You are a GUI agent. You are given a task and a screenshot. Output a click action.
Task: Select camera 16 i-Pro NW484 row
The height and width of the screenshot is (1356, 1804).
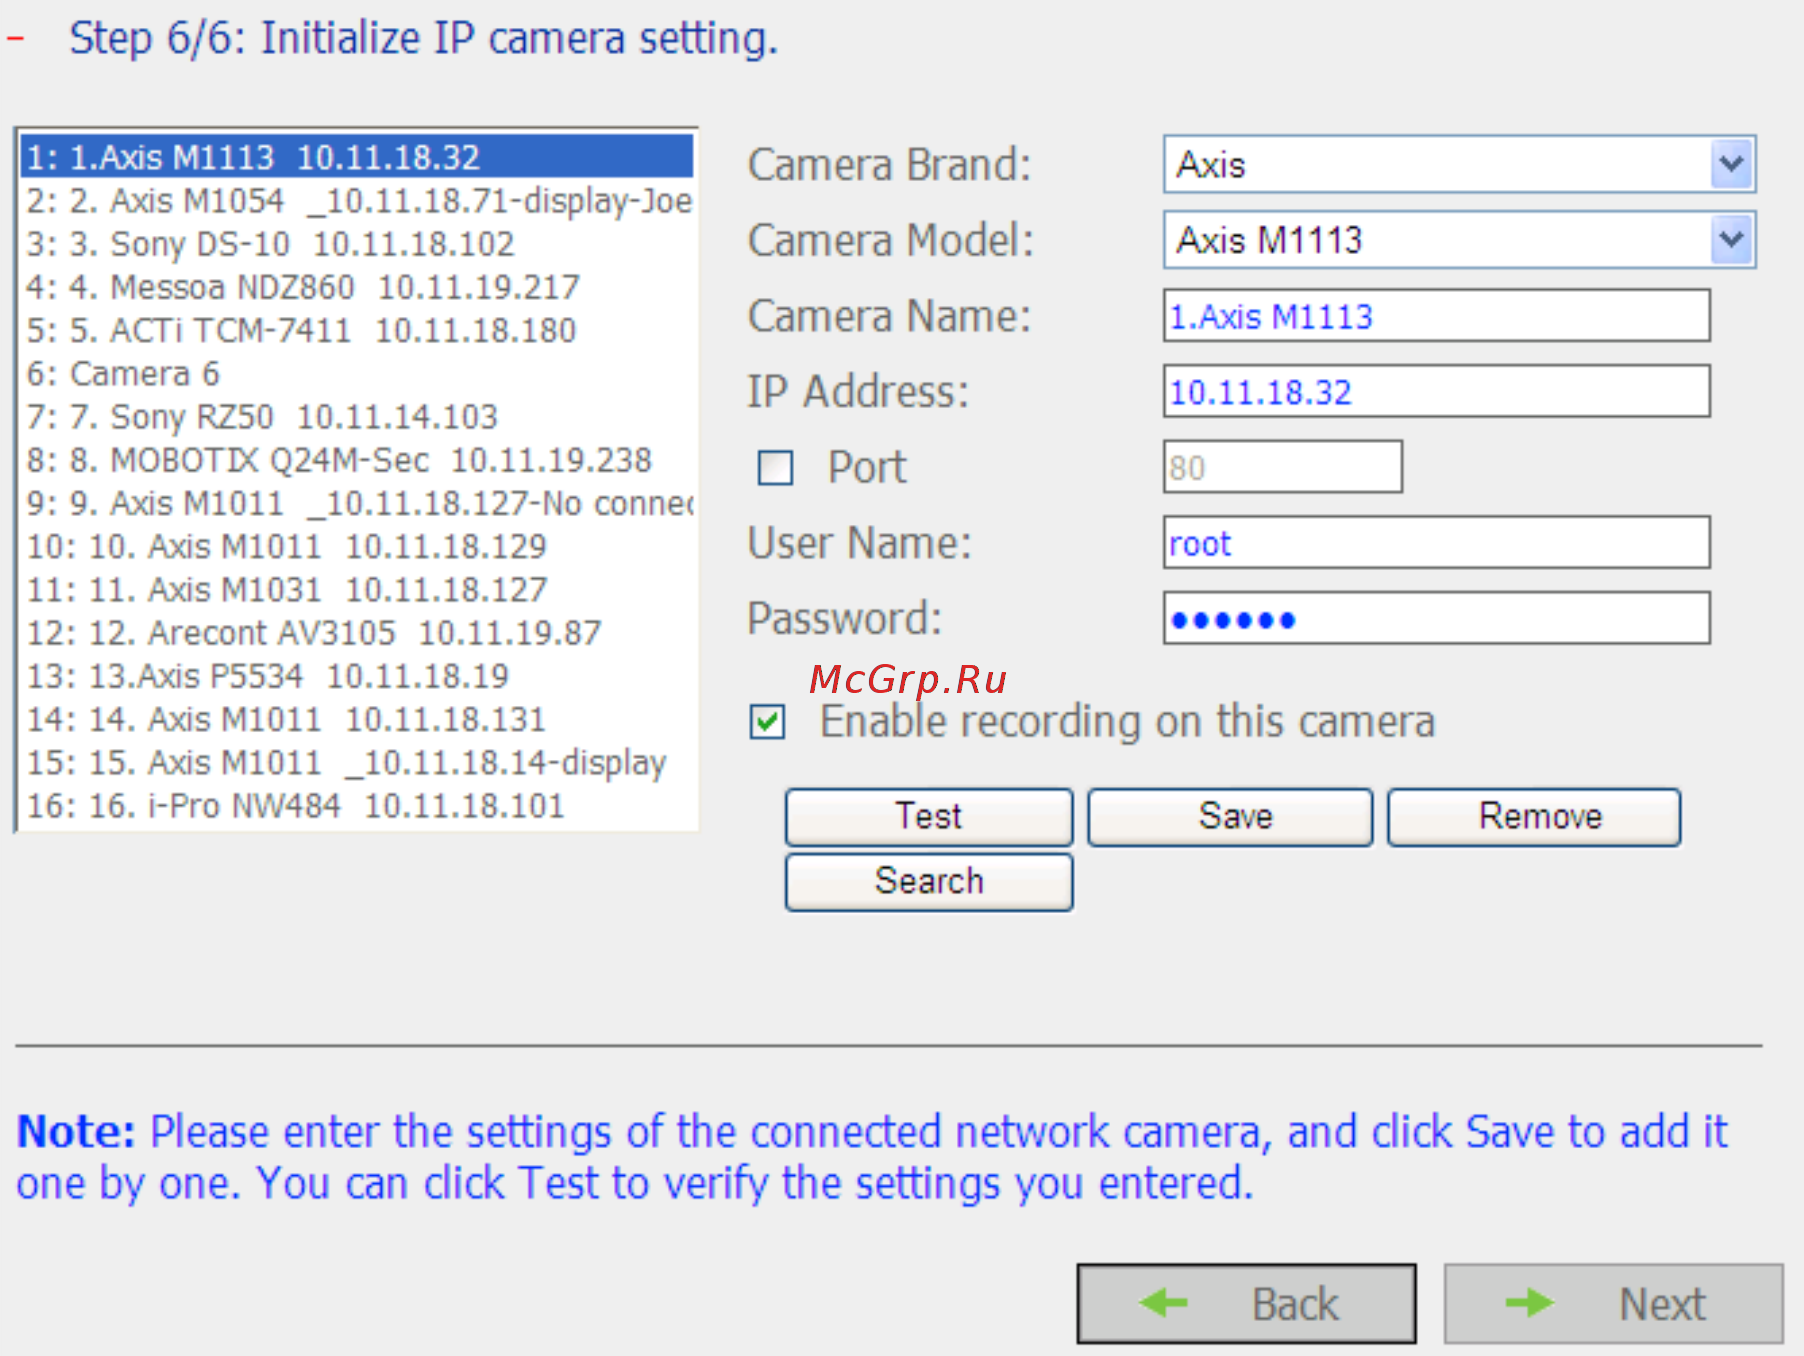357,806
